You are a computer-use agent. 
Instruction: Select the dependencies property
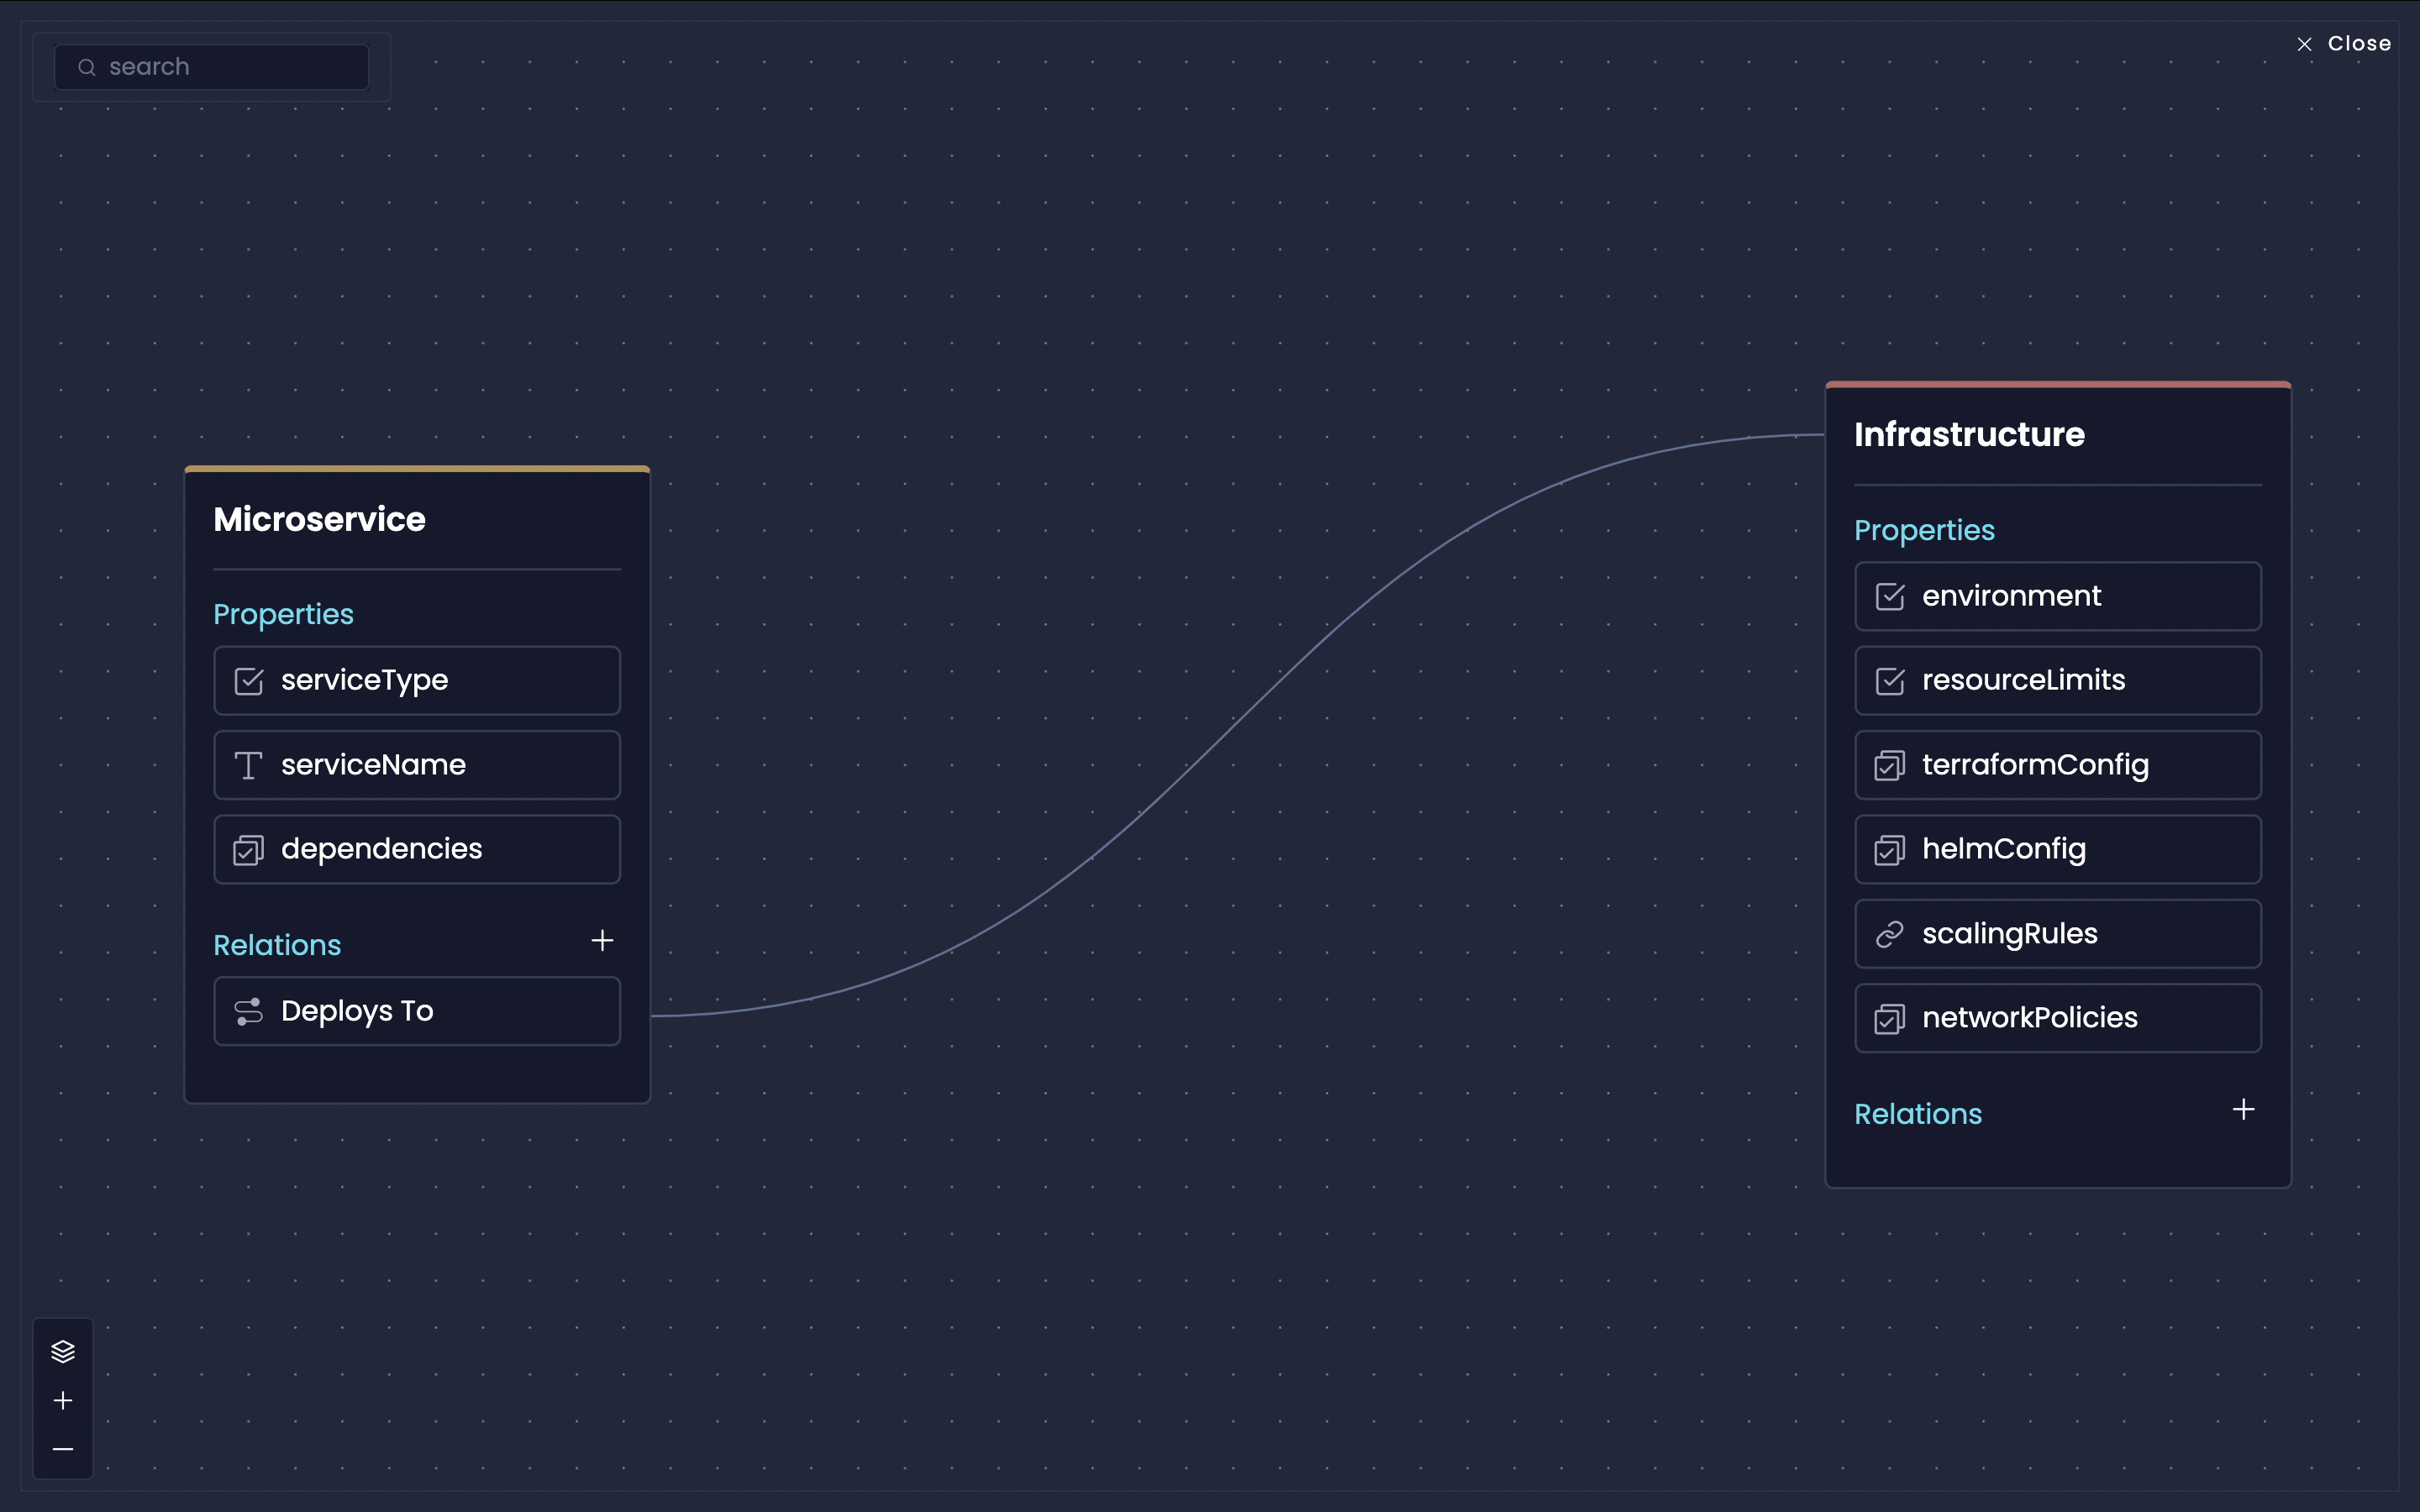417,849
